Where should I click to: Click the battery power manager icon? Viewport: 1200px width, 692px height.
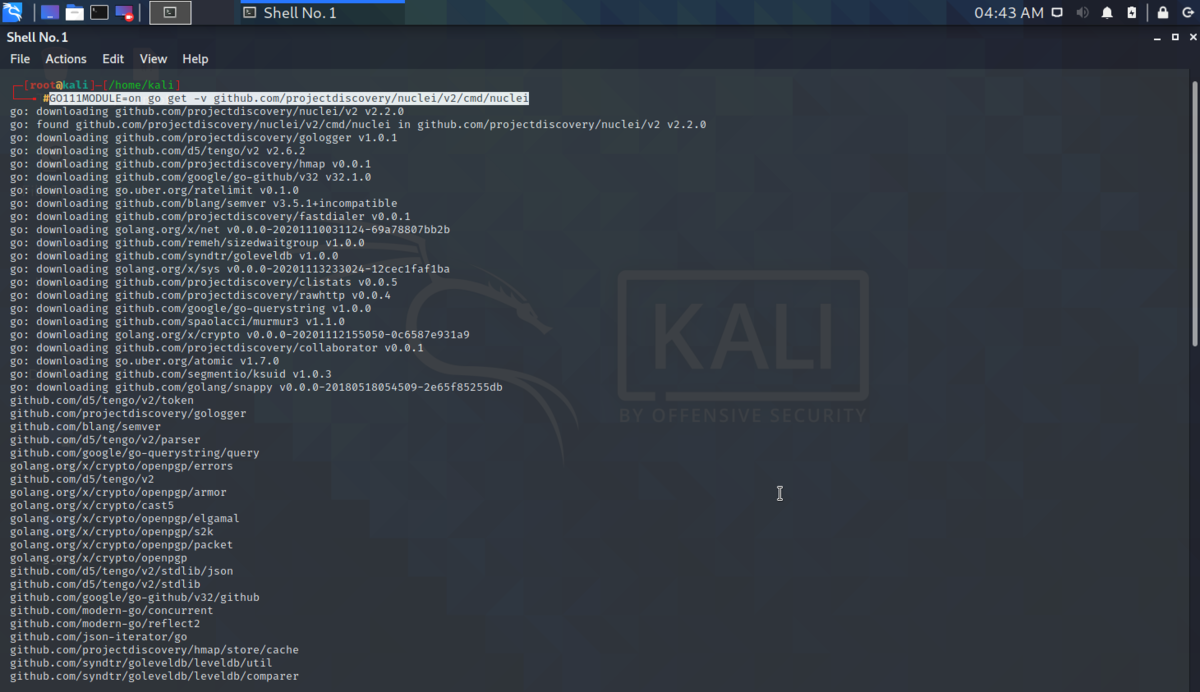coord(1131,13)
